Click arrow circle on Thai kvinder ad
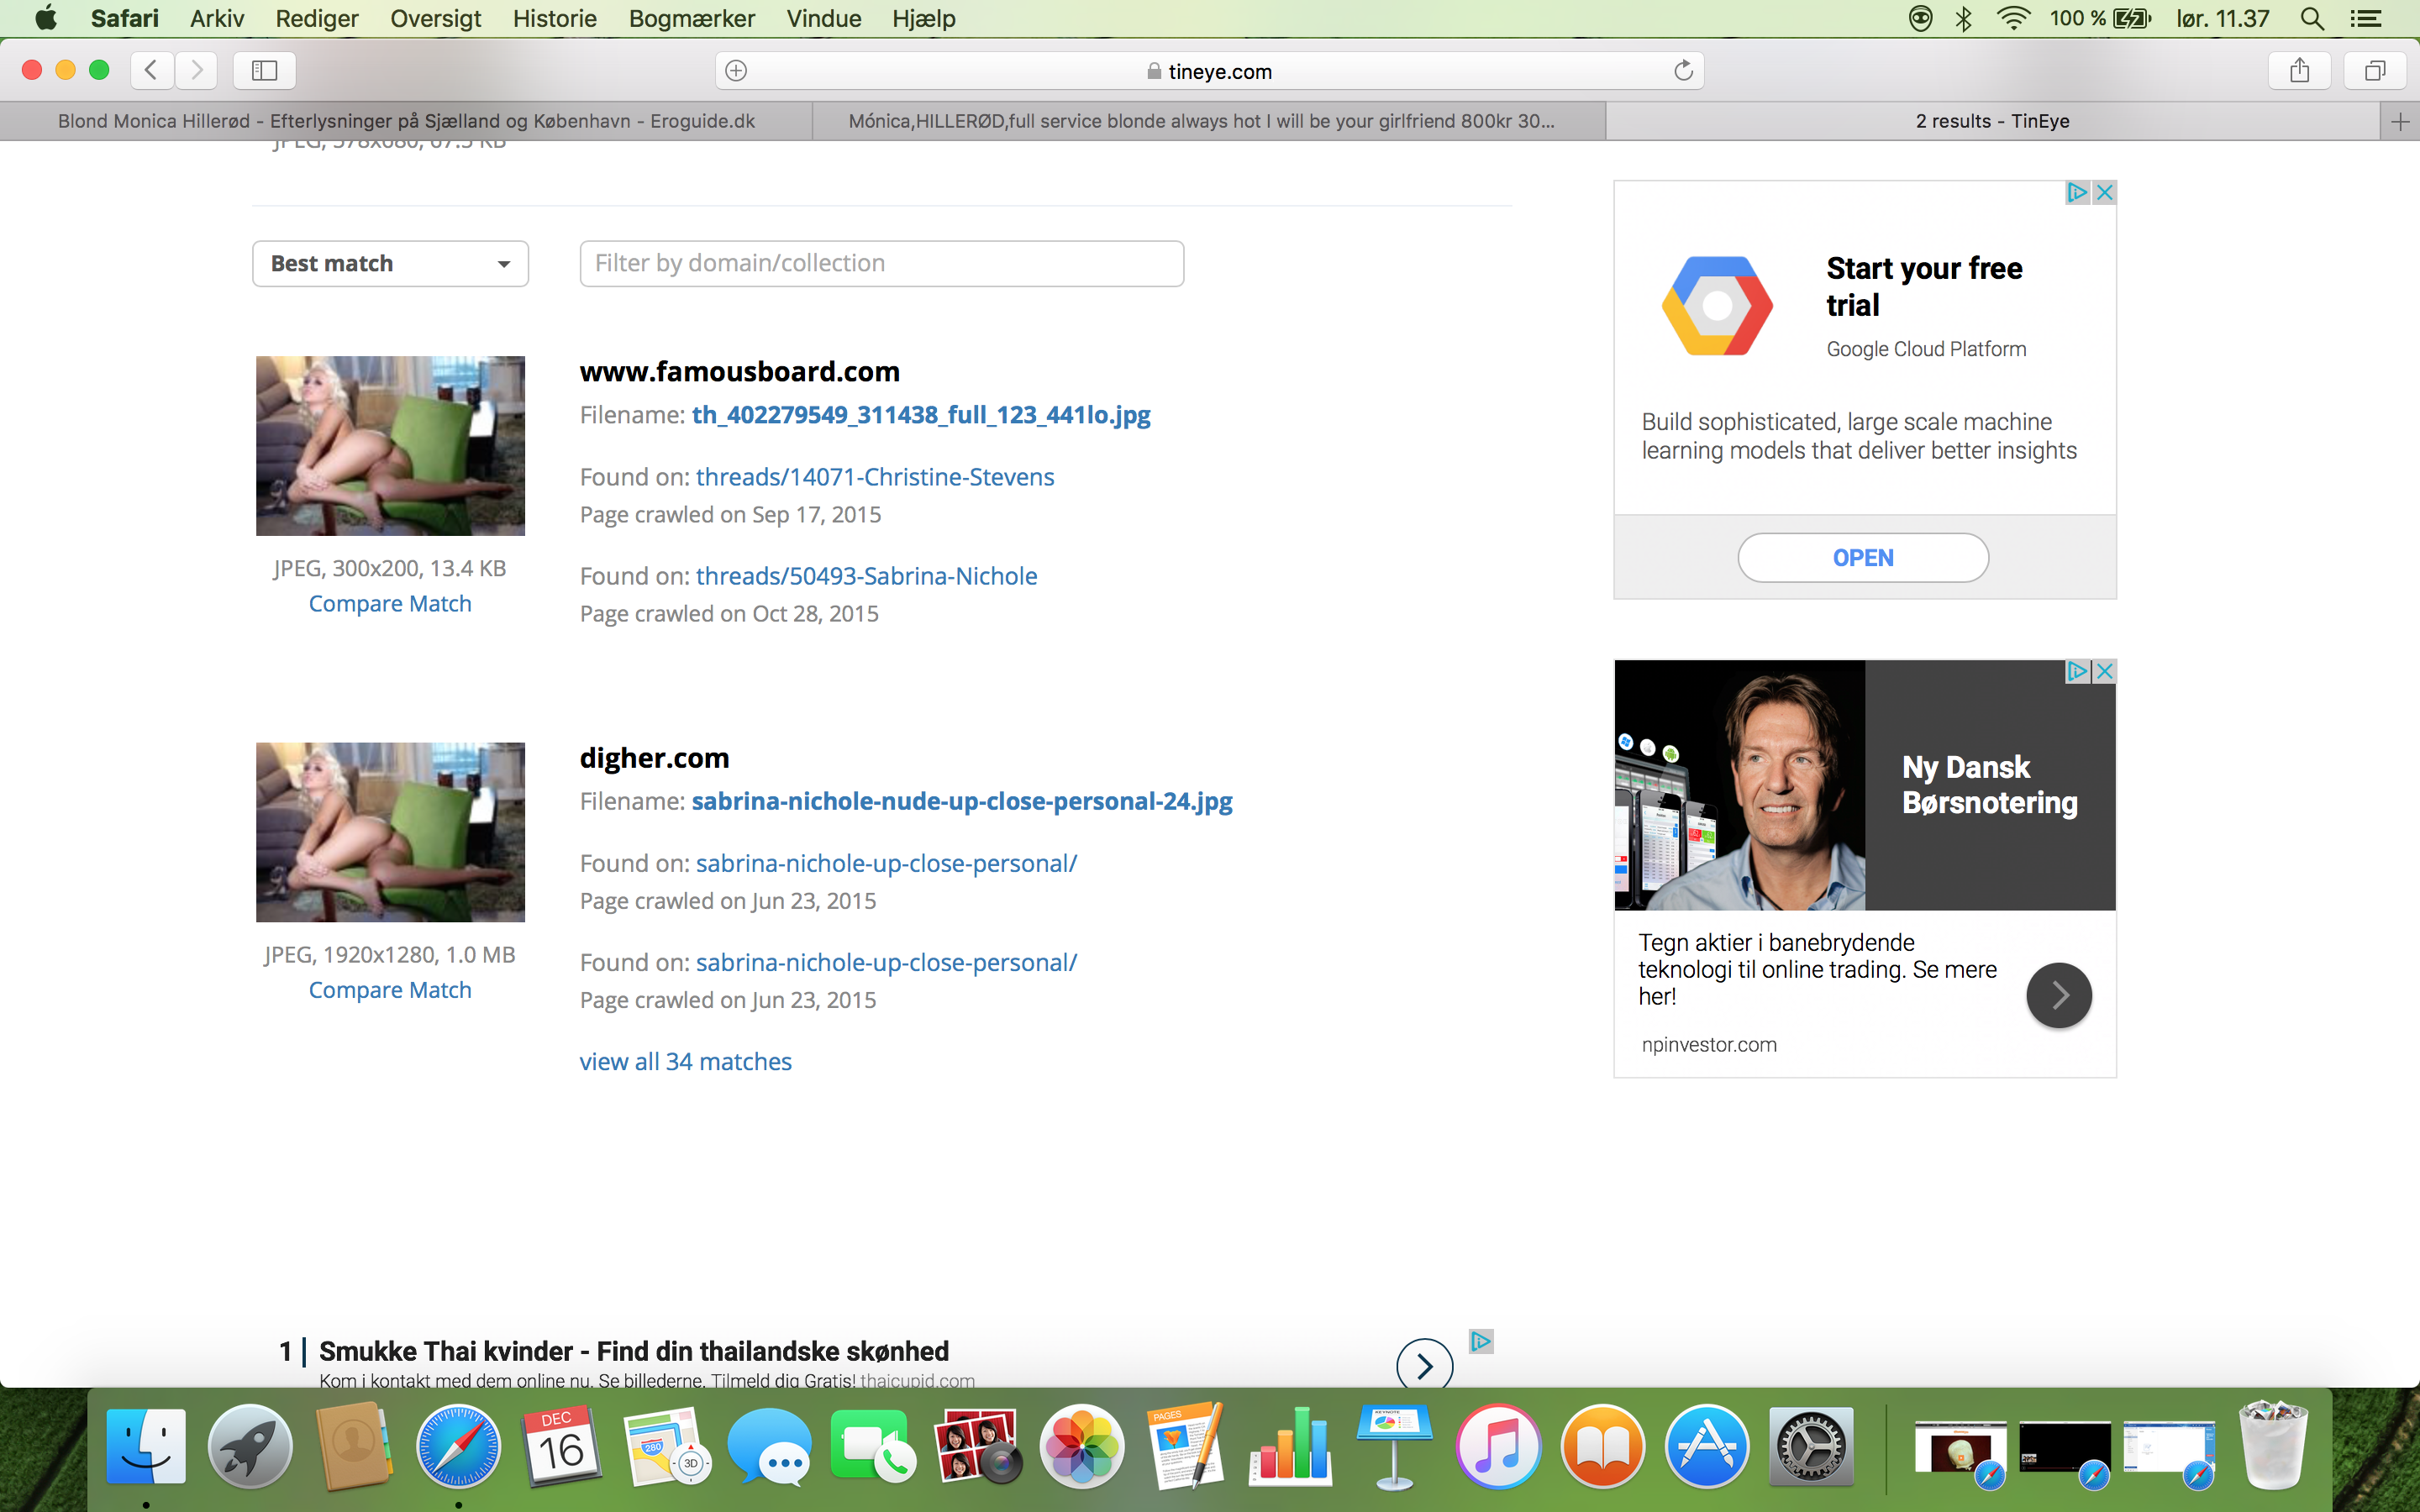Viewport: 2420px width, 1512px height. pyautogui.click(x=1424, y=1364)
